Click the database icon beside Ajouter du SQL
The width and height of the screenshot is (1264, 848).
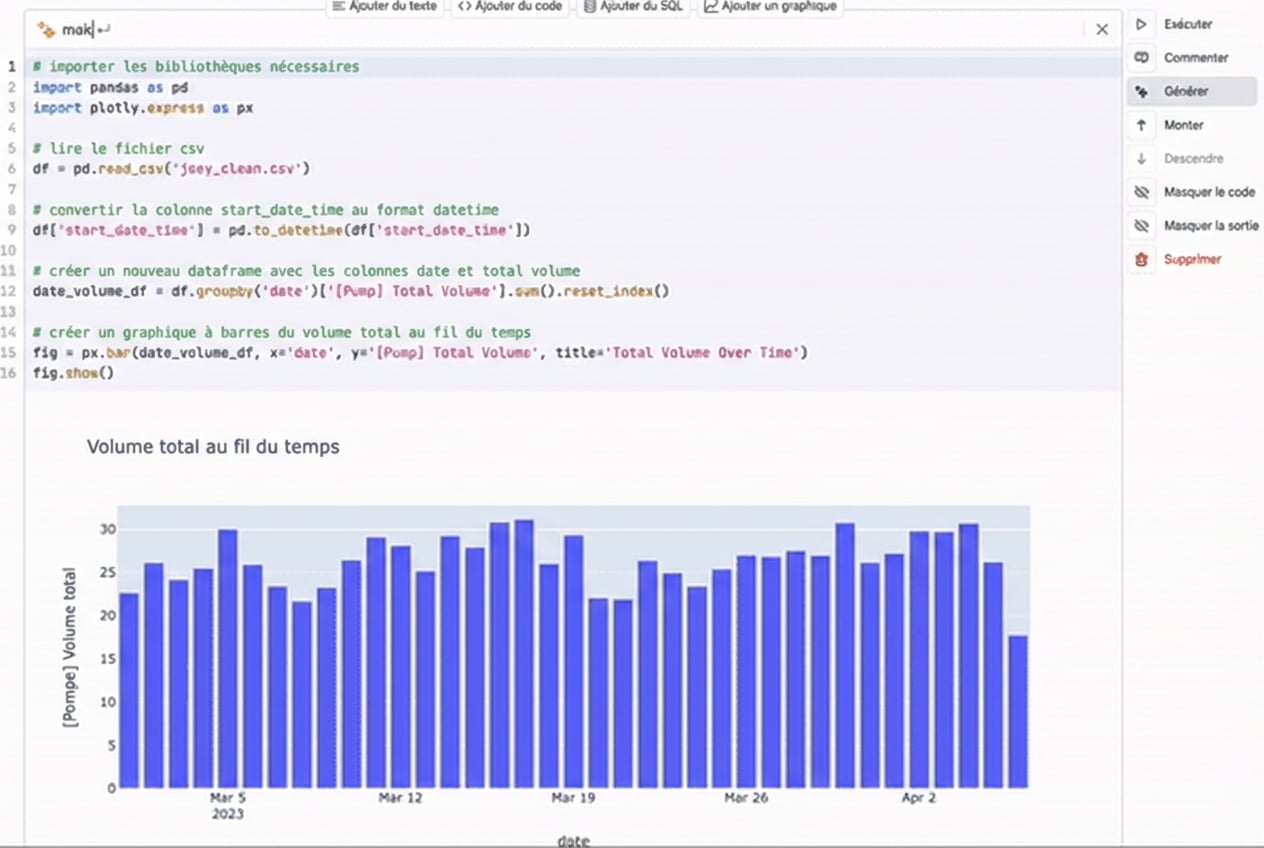pos(590,5)
